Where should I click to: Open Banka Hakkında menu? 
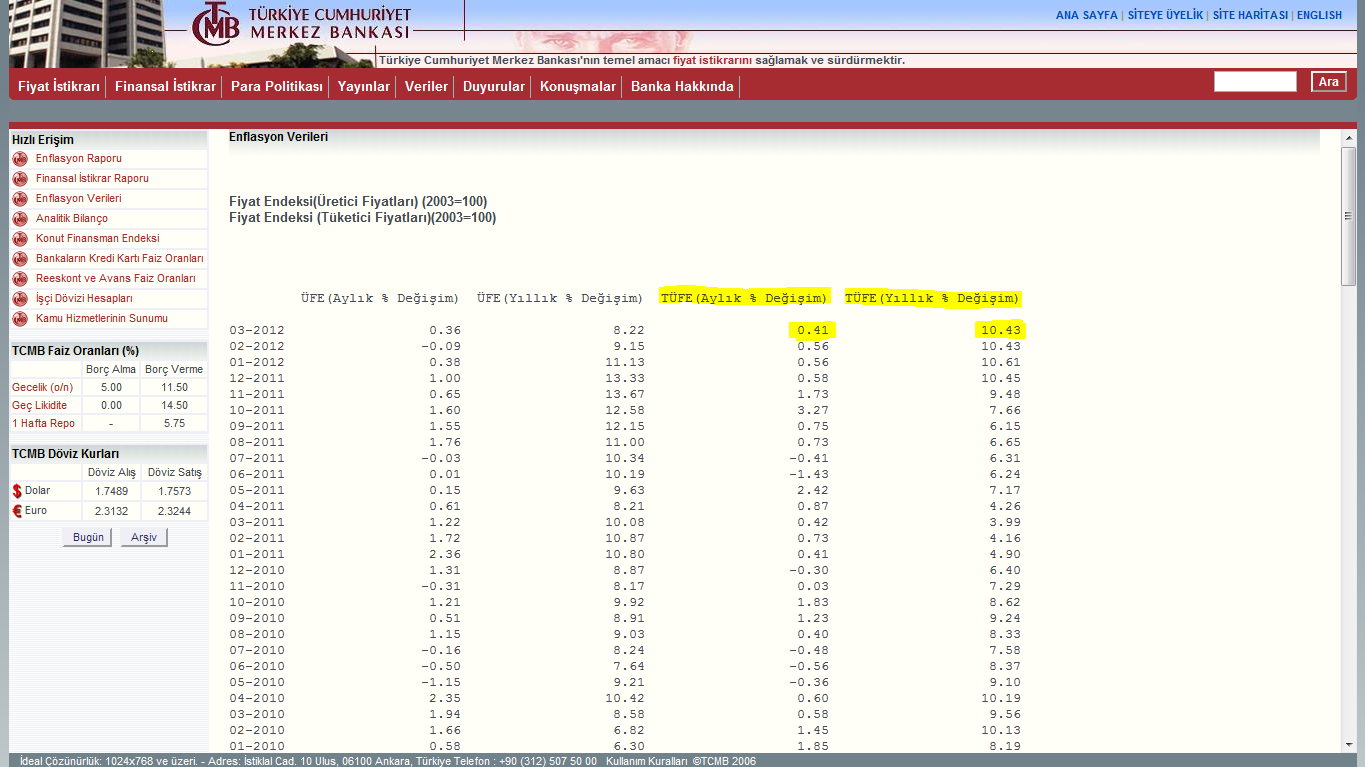(x=682, y=87)
